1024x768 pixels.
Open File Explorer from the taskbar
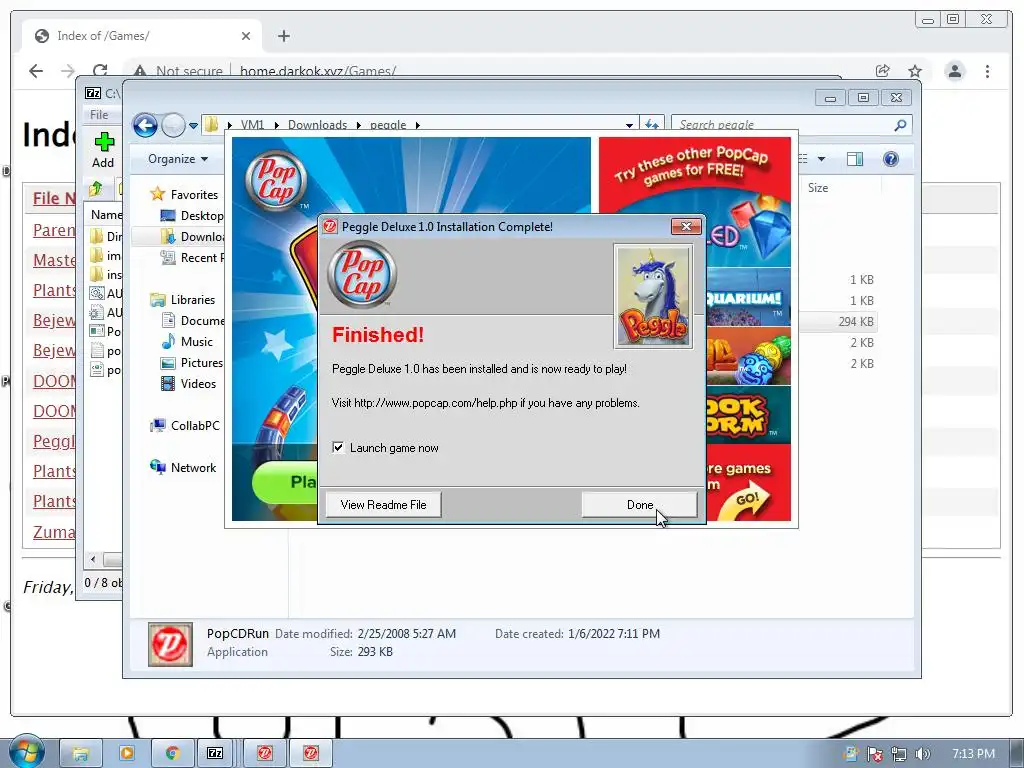coord(81,754)
